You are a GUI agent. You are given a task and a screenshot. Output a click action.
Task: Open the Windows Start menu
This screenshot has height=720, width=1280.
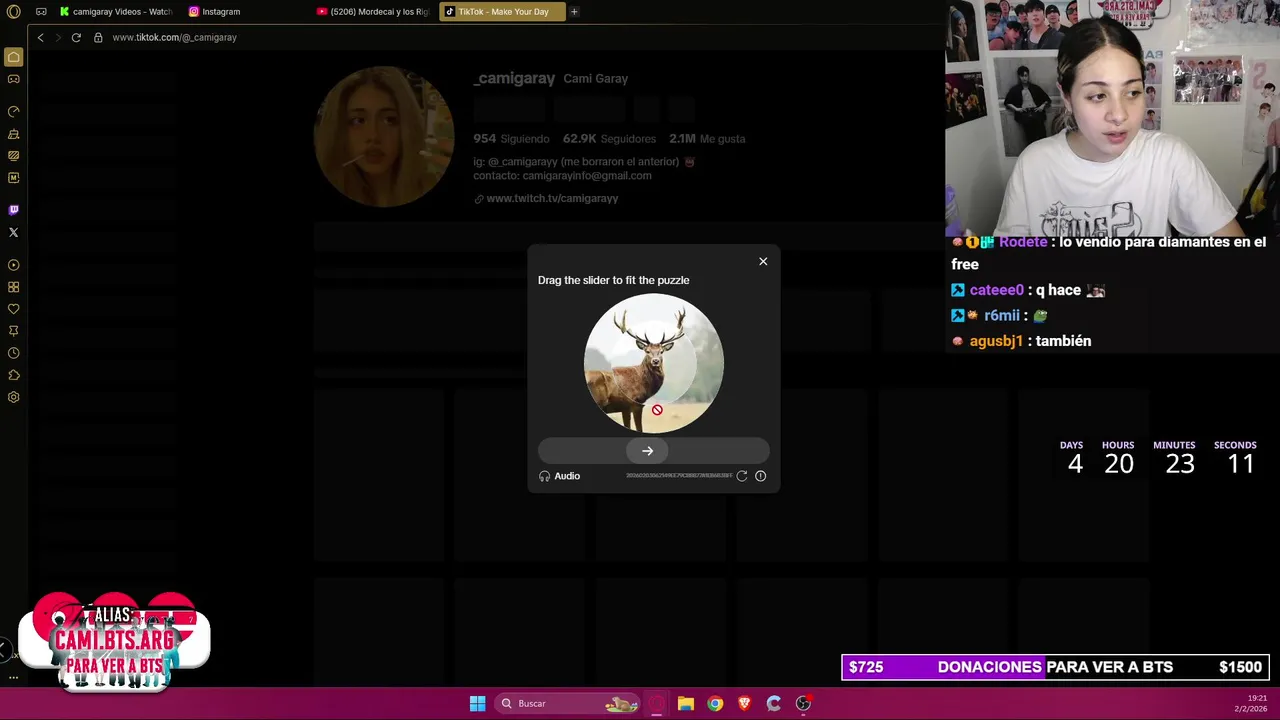[477, 703]
